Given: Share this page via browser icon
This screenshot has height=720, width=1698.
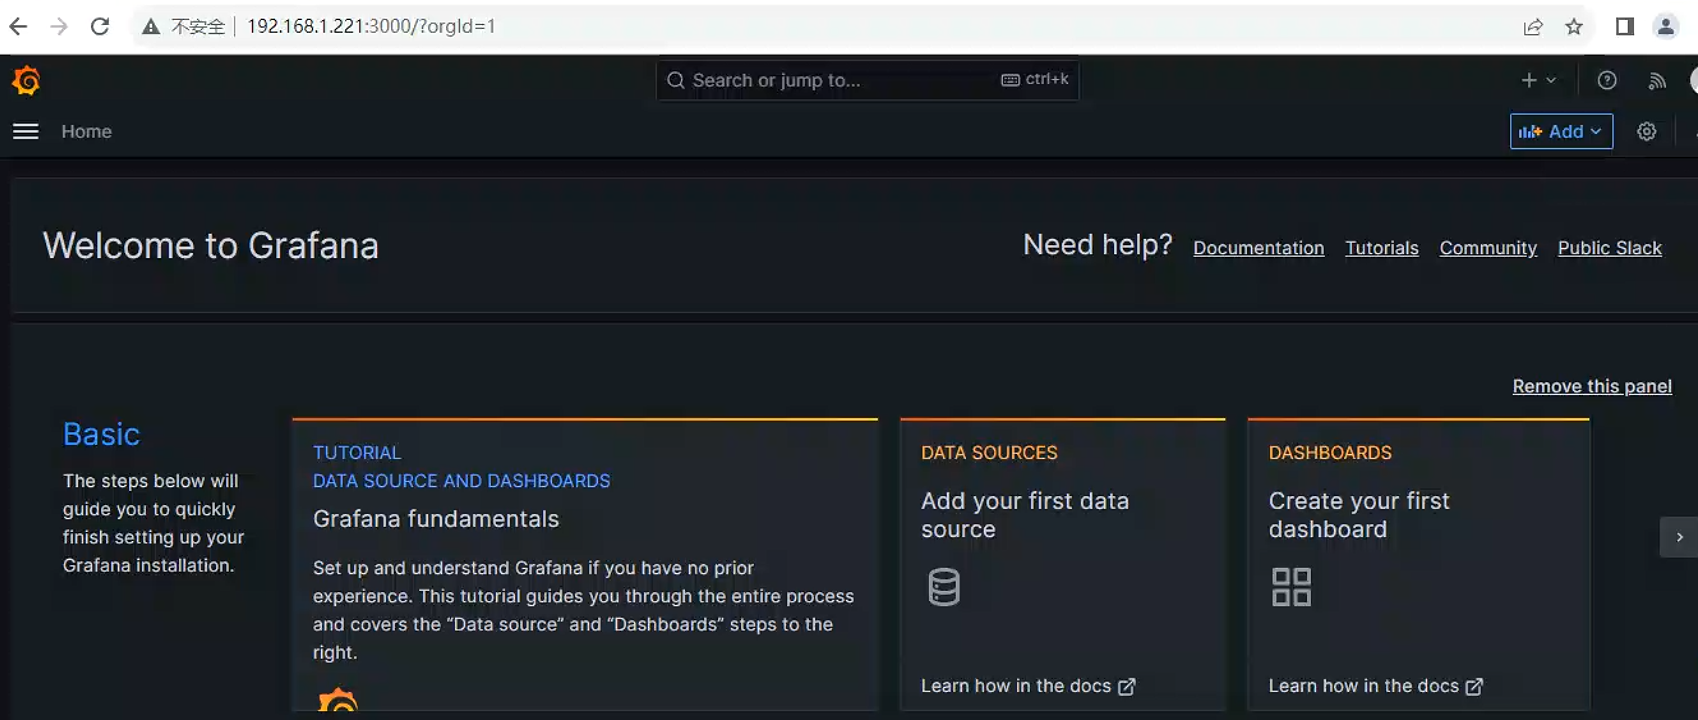Looking at the screenshot, I should click(1533, 27).
